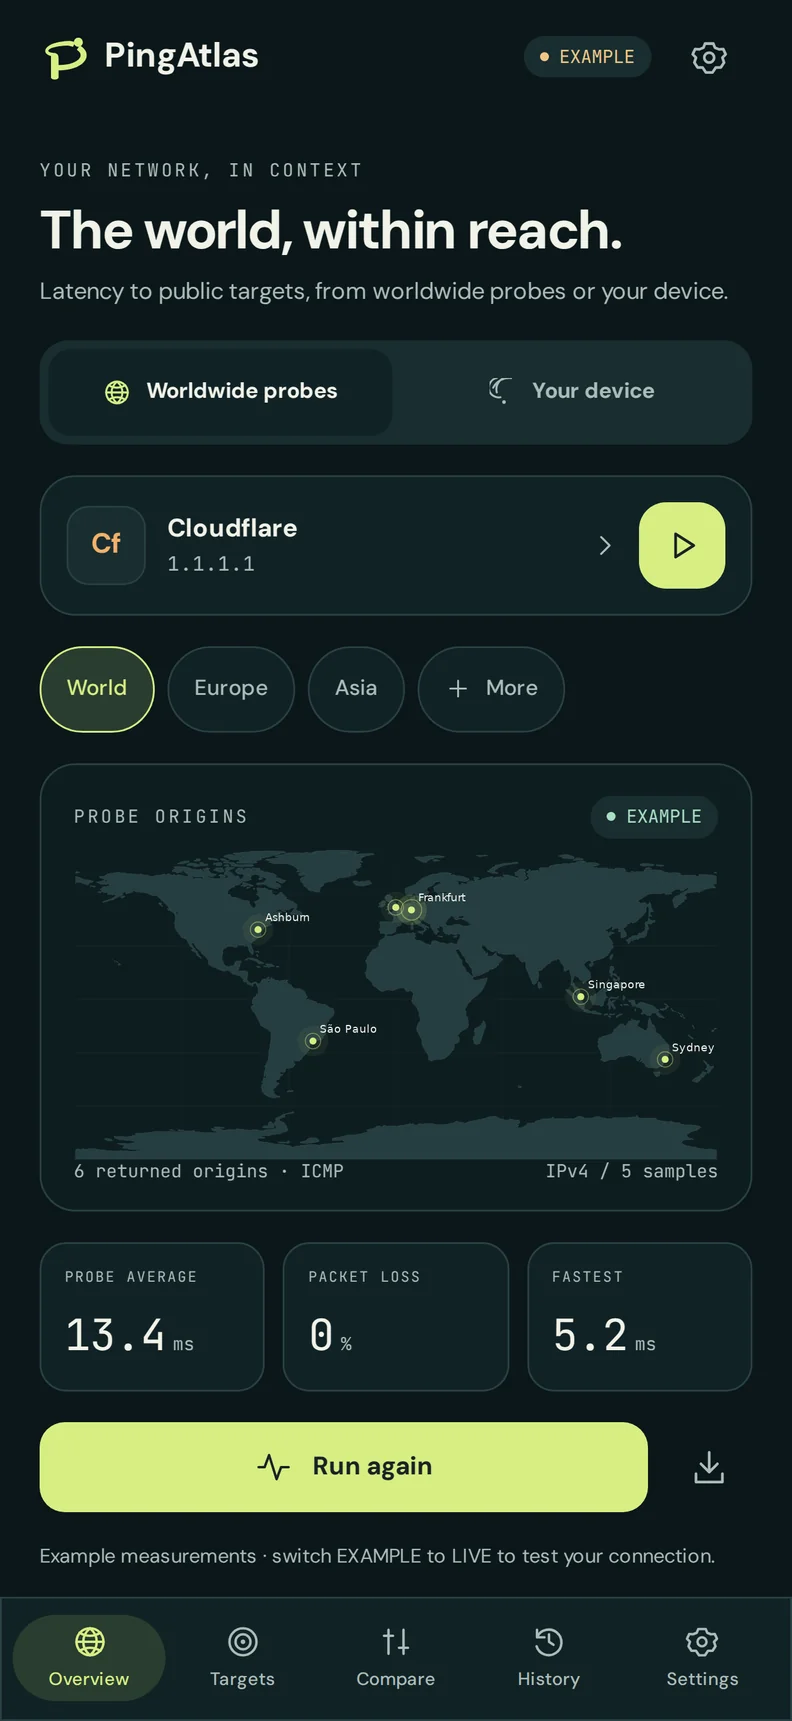Open settings via header gear icon
792x1721 pixels.
[x=709, y=57]
